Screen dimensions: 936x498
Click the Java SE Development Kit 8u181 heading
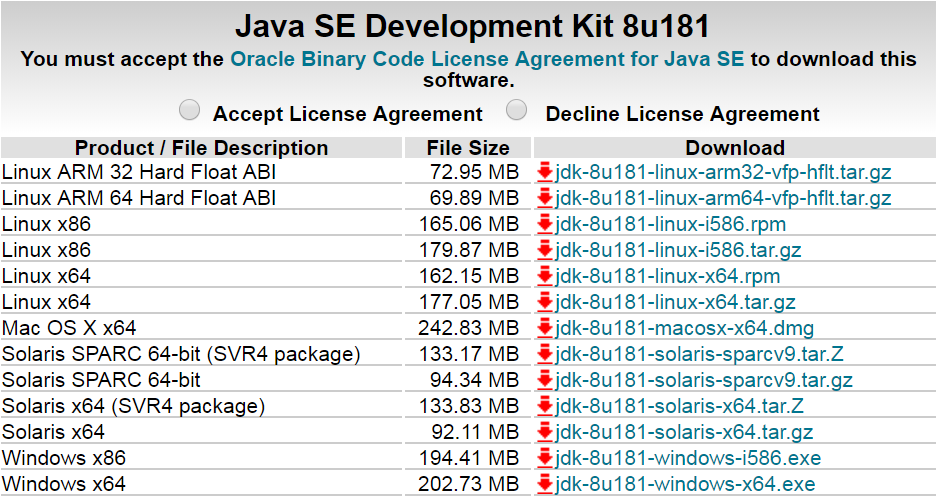coord(472,26)
